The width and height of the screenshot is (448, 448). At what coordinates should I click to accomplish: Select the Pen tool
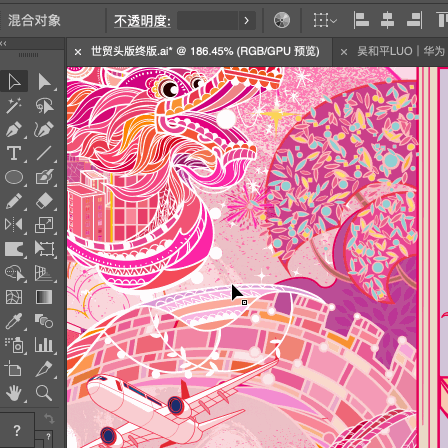(x=14, y=130)
